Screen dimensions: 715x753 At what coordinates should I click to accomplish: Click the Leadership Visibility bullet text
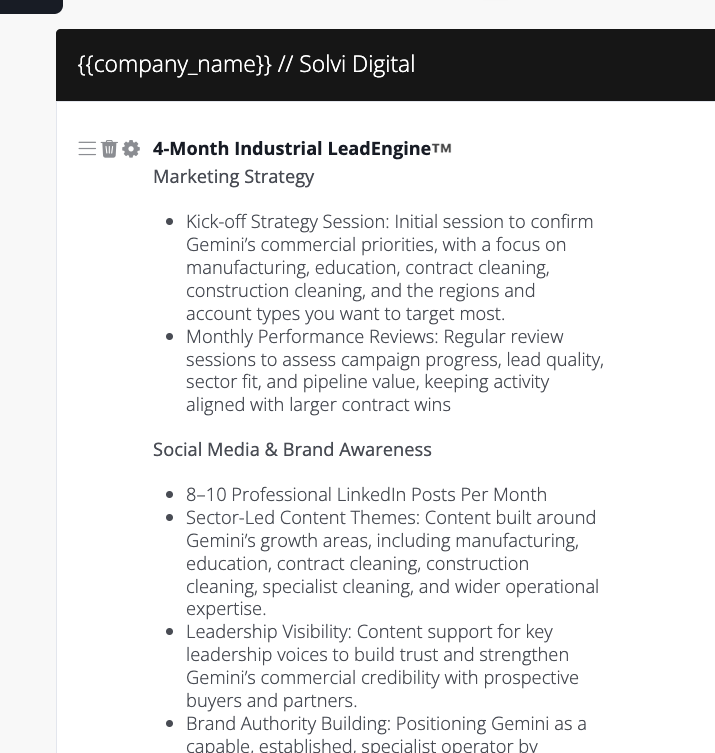click(x=269, y=632)
